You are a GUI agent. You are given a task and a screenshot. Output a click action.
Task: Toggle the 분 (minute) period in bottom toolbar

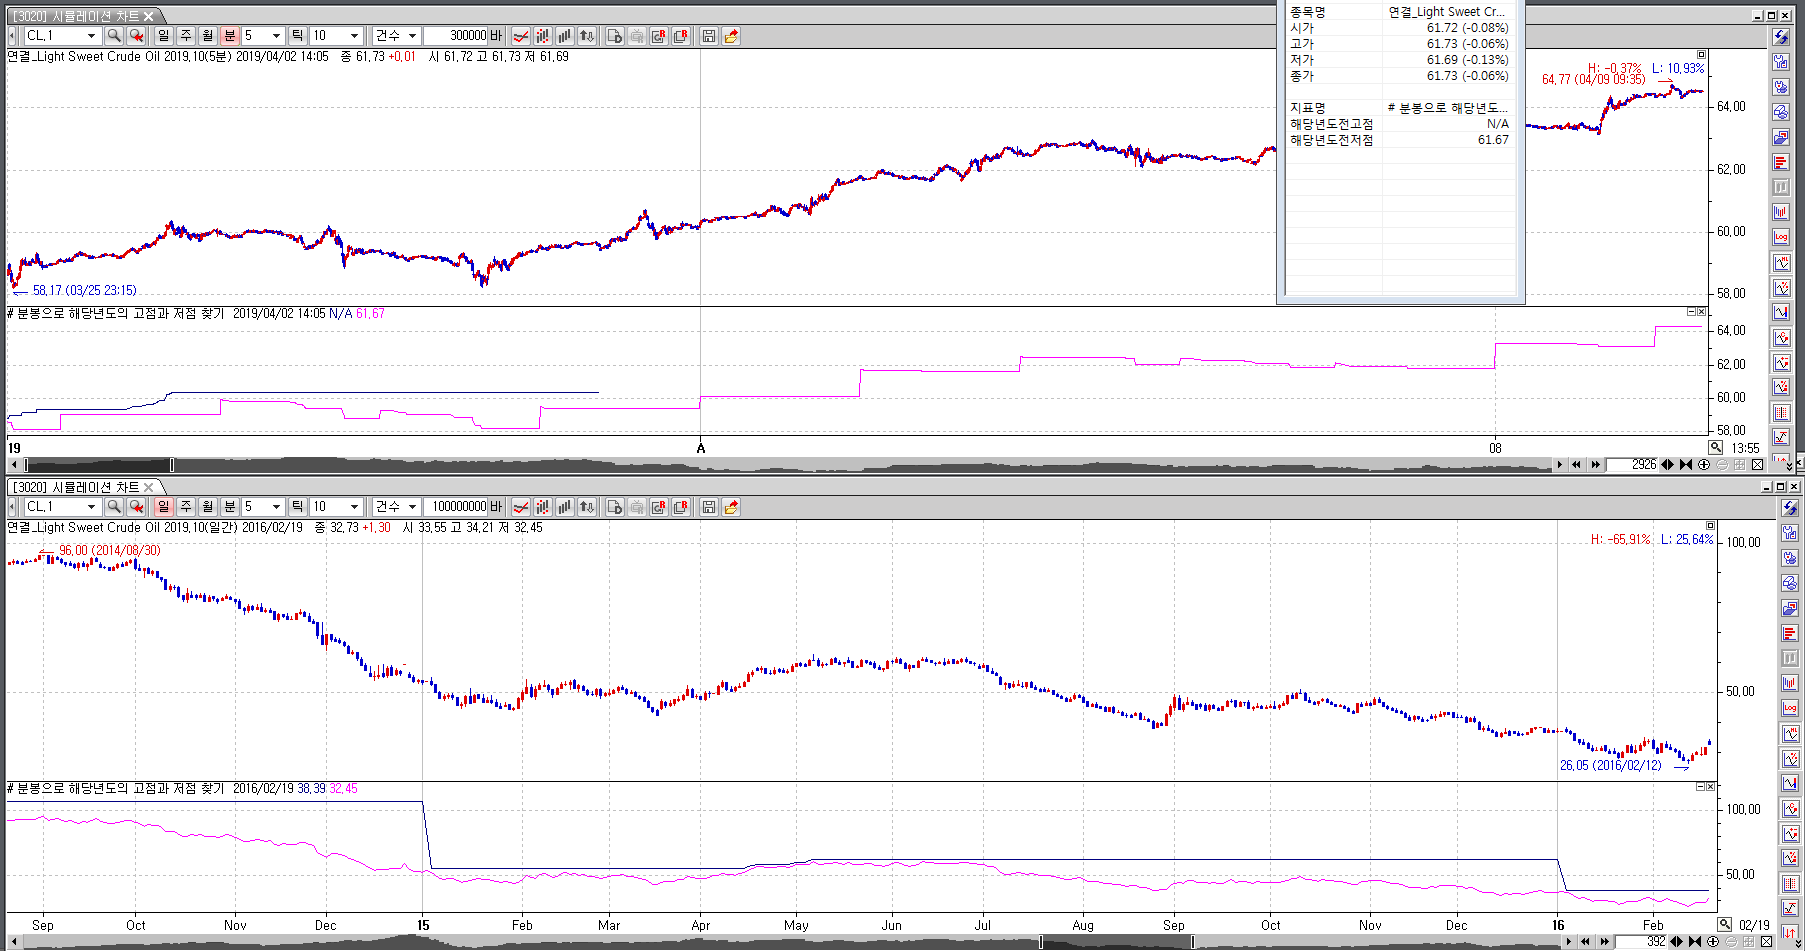coord(229,507)
